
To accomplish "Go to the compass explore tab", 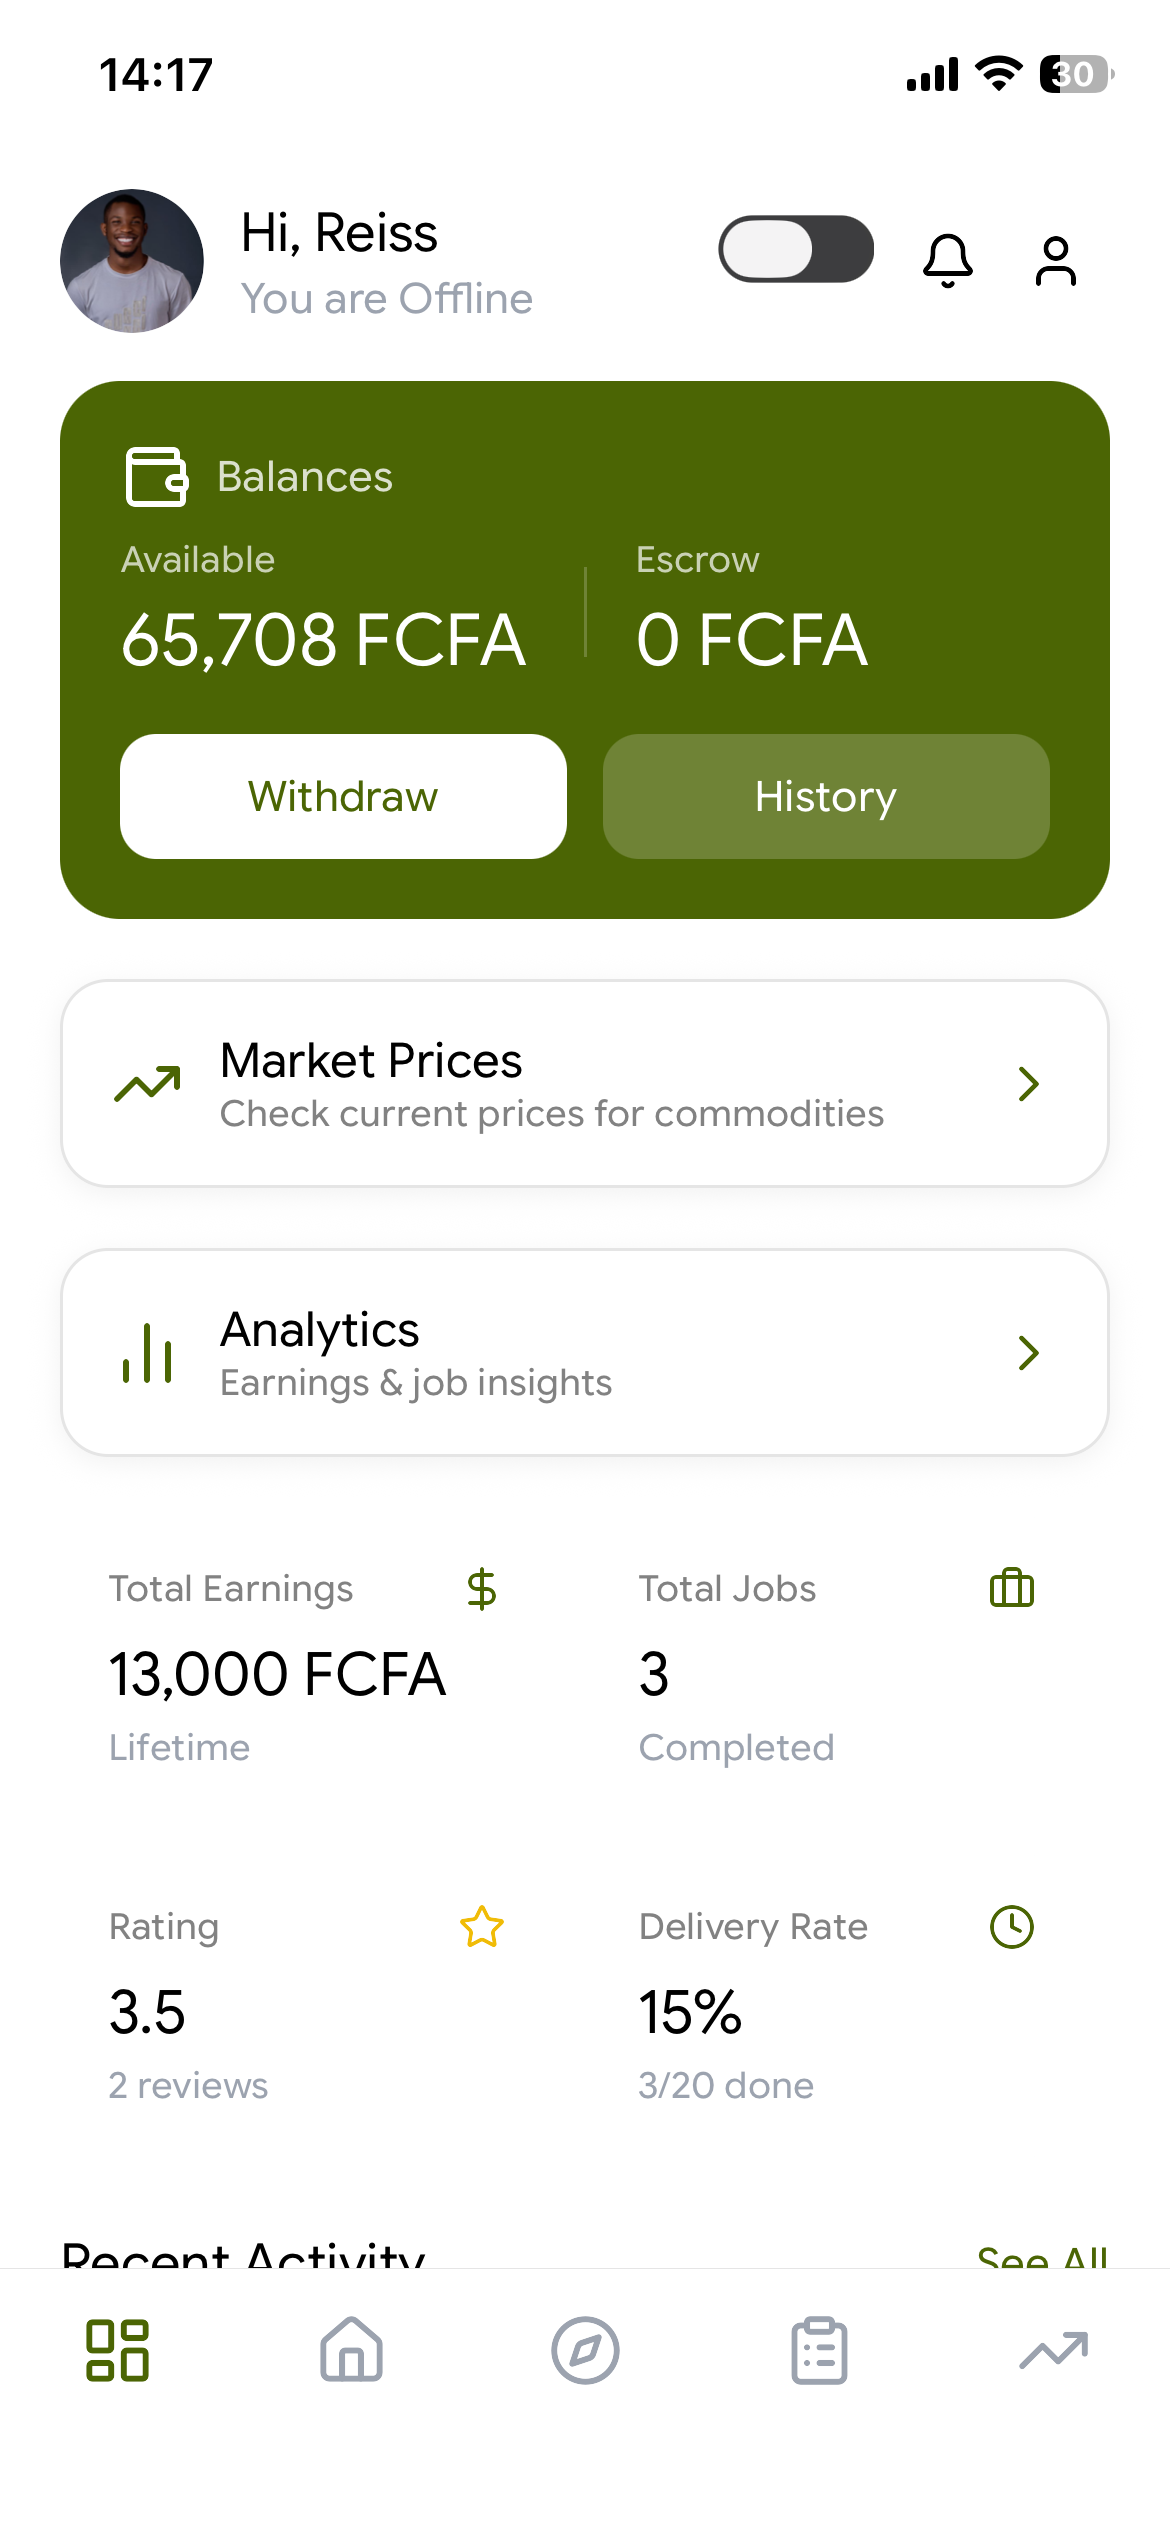I will [585, 2350].
